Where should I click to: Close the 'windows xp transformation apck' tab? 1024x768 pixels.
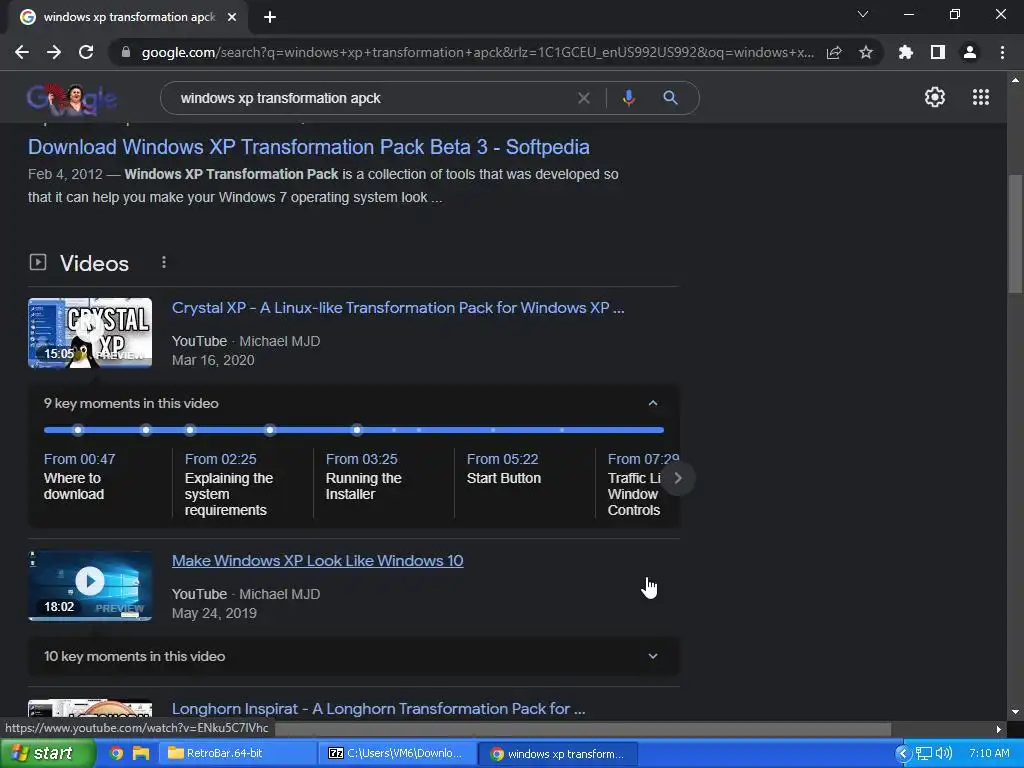coord(232,17)
